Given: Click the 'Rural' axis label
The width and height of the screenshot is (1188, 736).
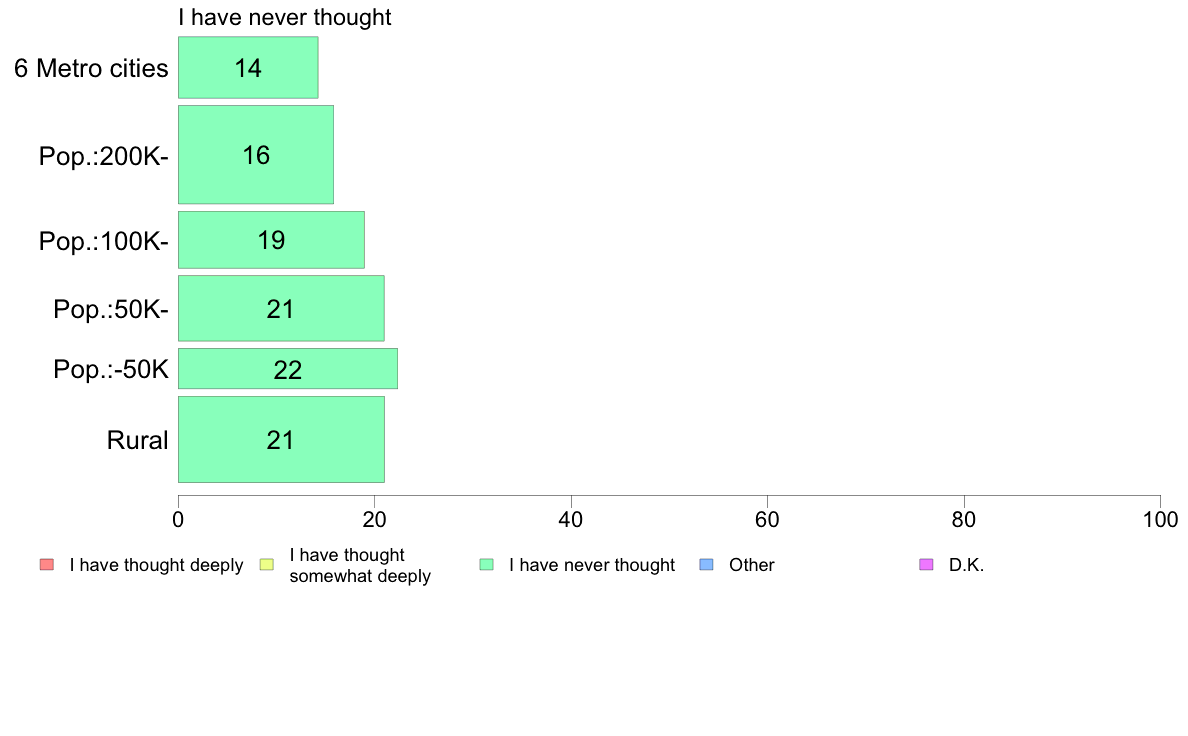Looking at the screenshot, I should click(x=137, y=440).
